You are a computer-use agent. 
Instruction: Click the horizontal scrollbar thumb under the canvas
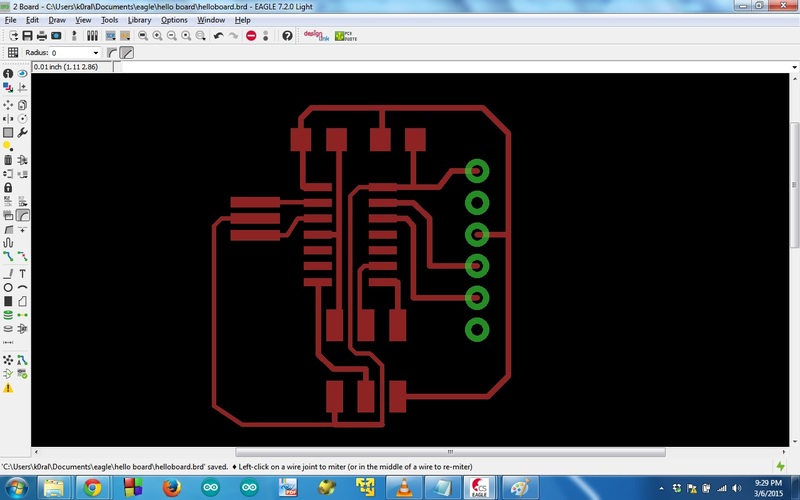pos(451,452)
